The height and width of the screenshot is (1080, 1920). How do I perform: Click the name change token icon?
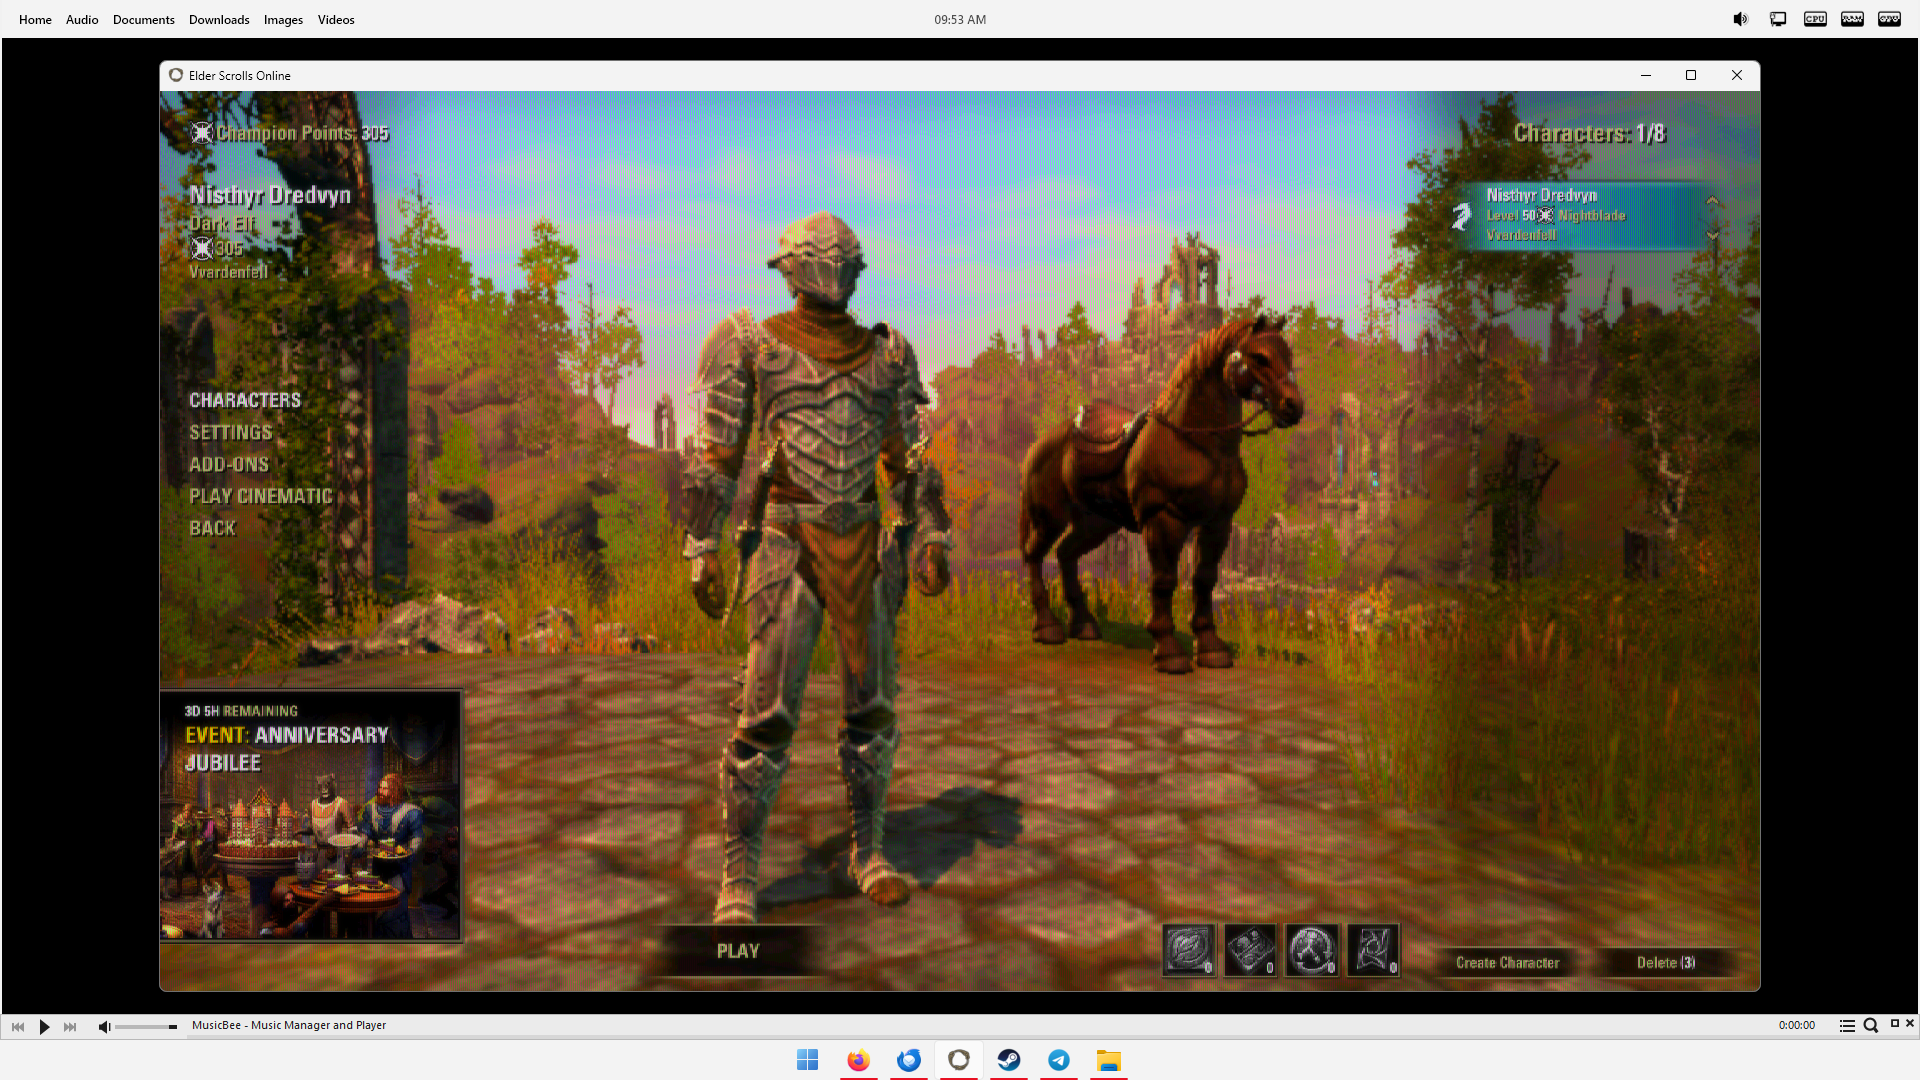(x=1189, y=950)
